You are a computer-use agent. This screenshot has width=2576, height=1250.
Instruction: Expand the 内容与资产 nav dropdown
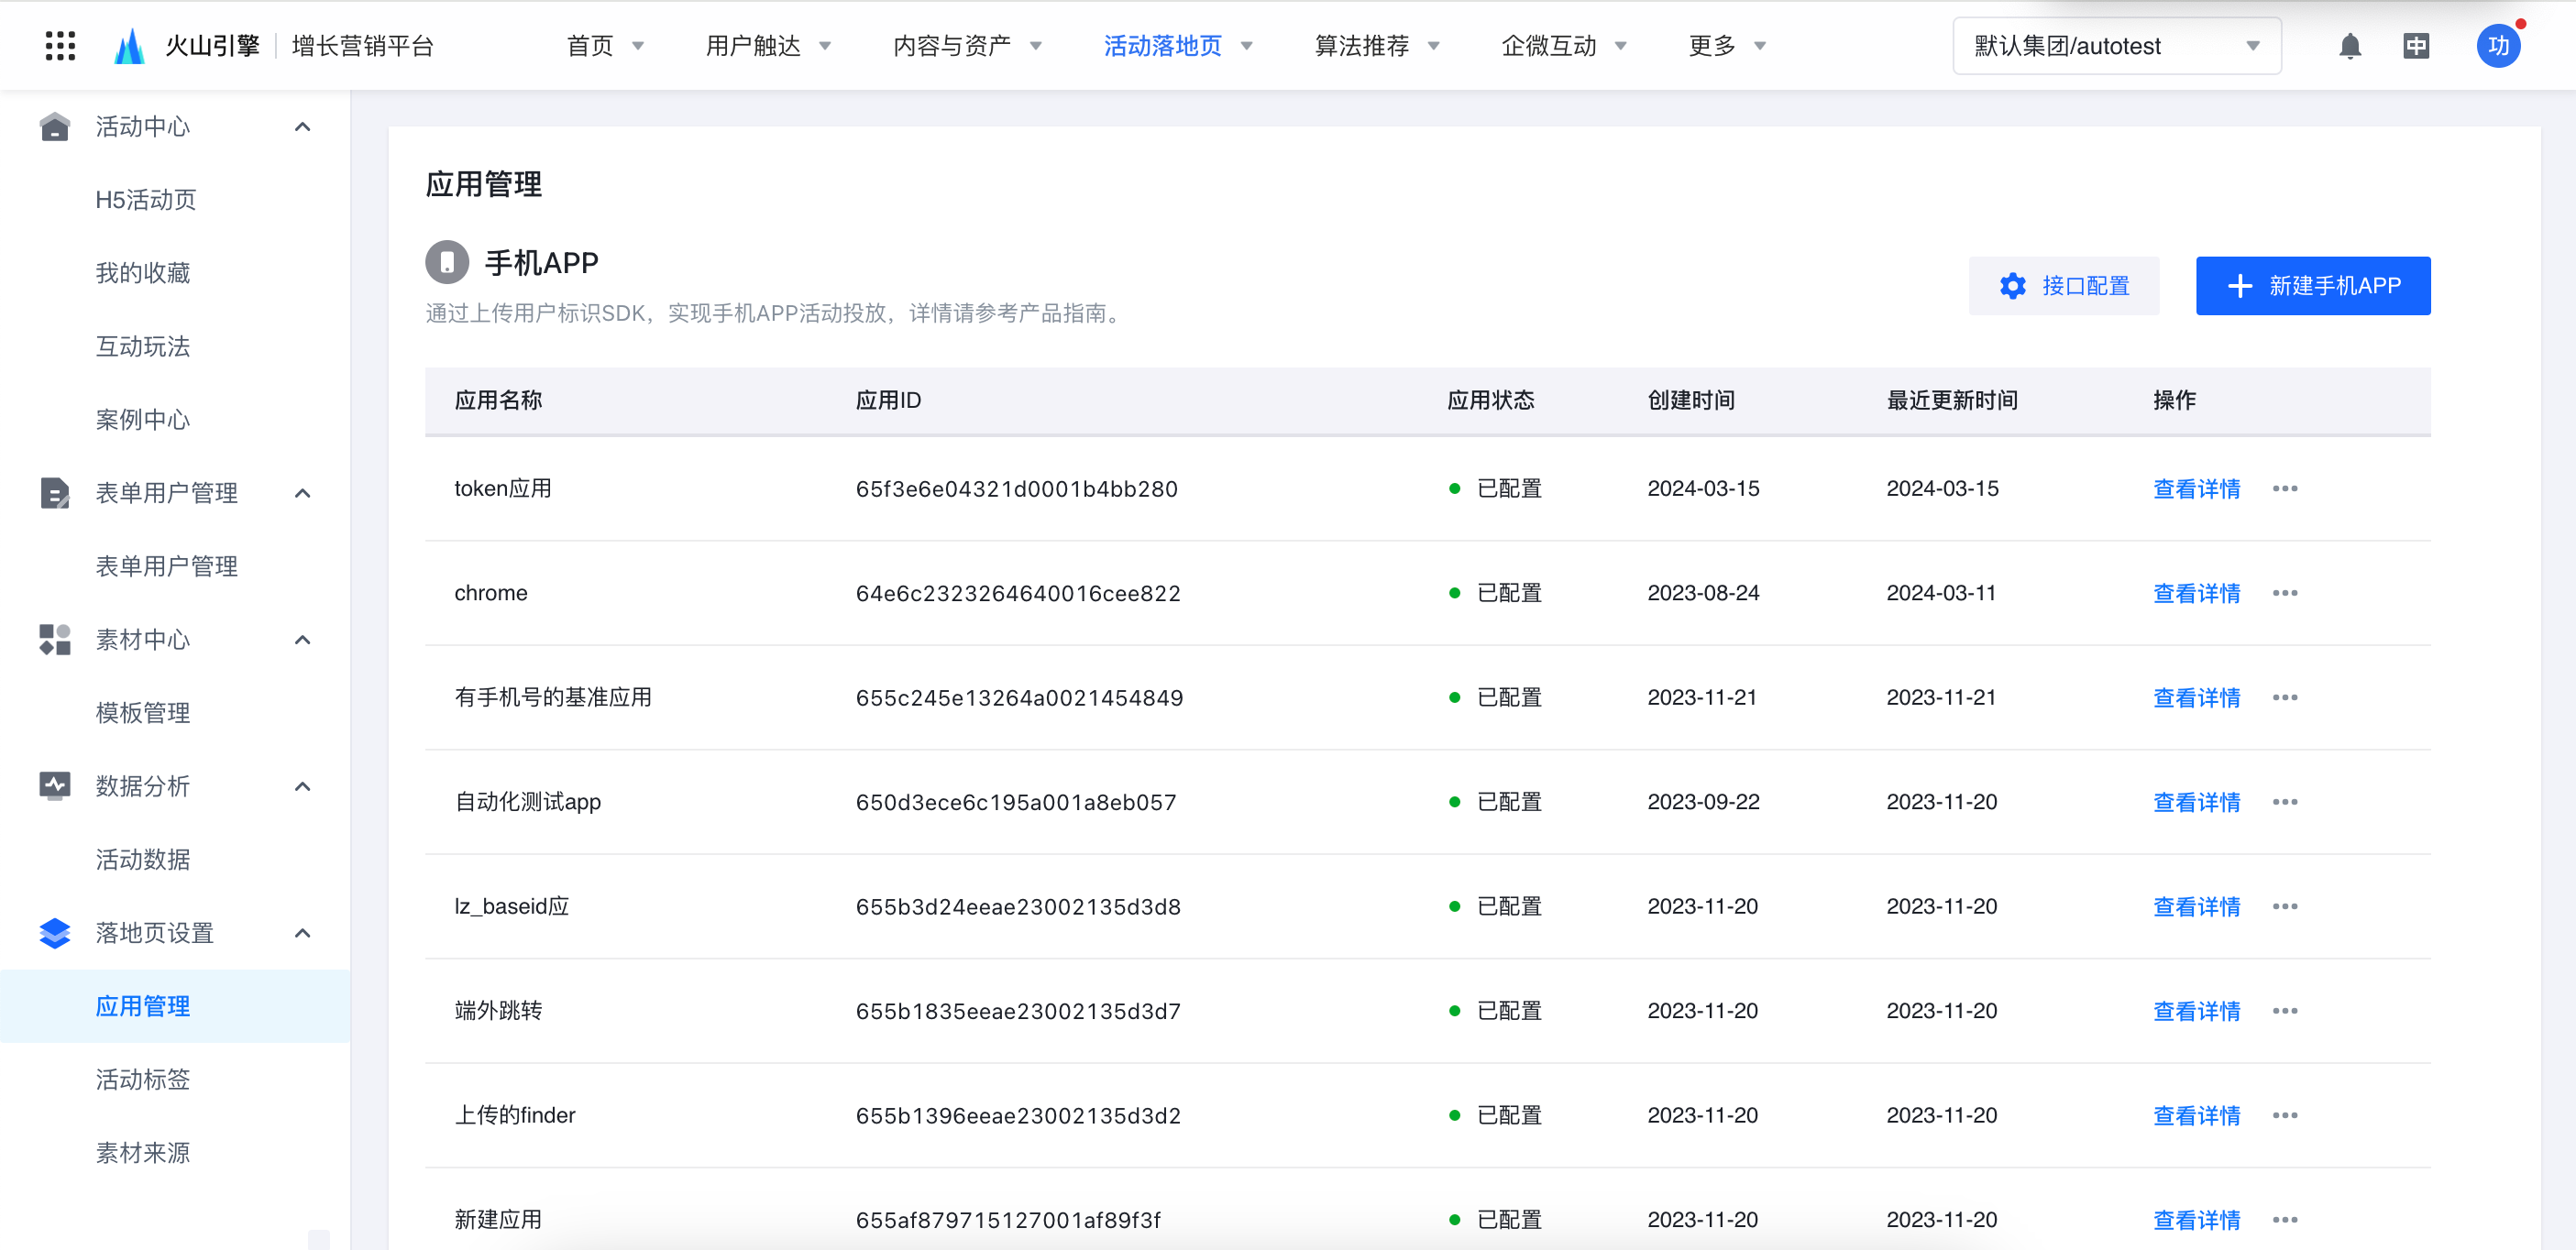click(1036, 46)
